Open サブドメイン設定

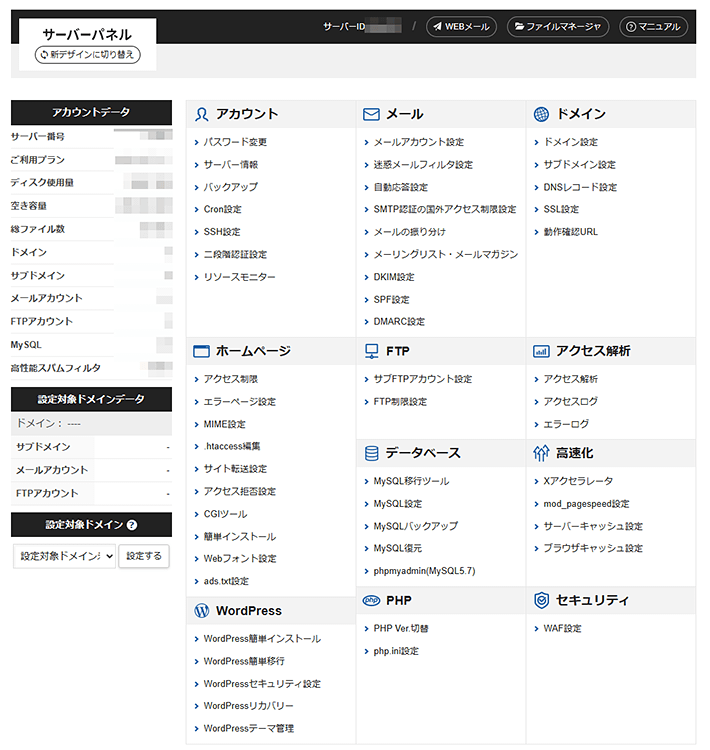[579, 165]
